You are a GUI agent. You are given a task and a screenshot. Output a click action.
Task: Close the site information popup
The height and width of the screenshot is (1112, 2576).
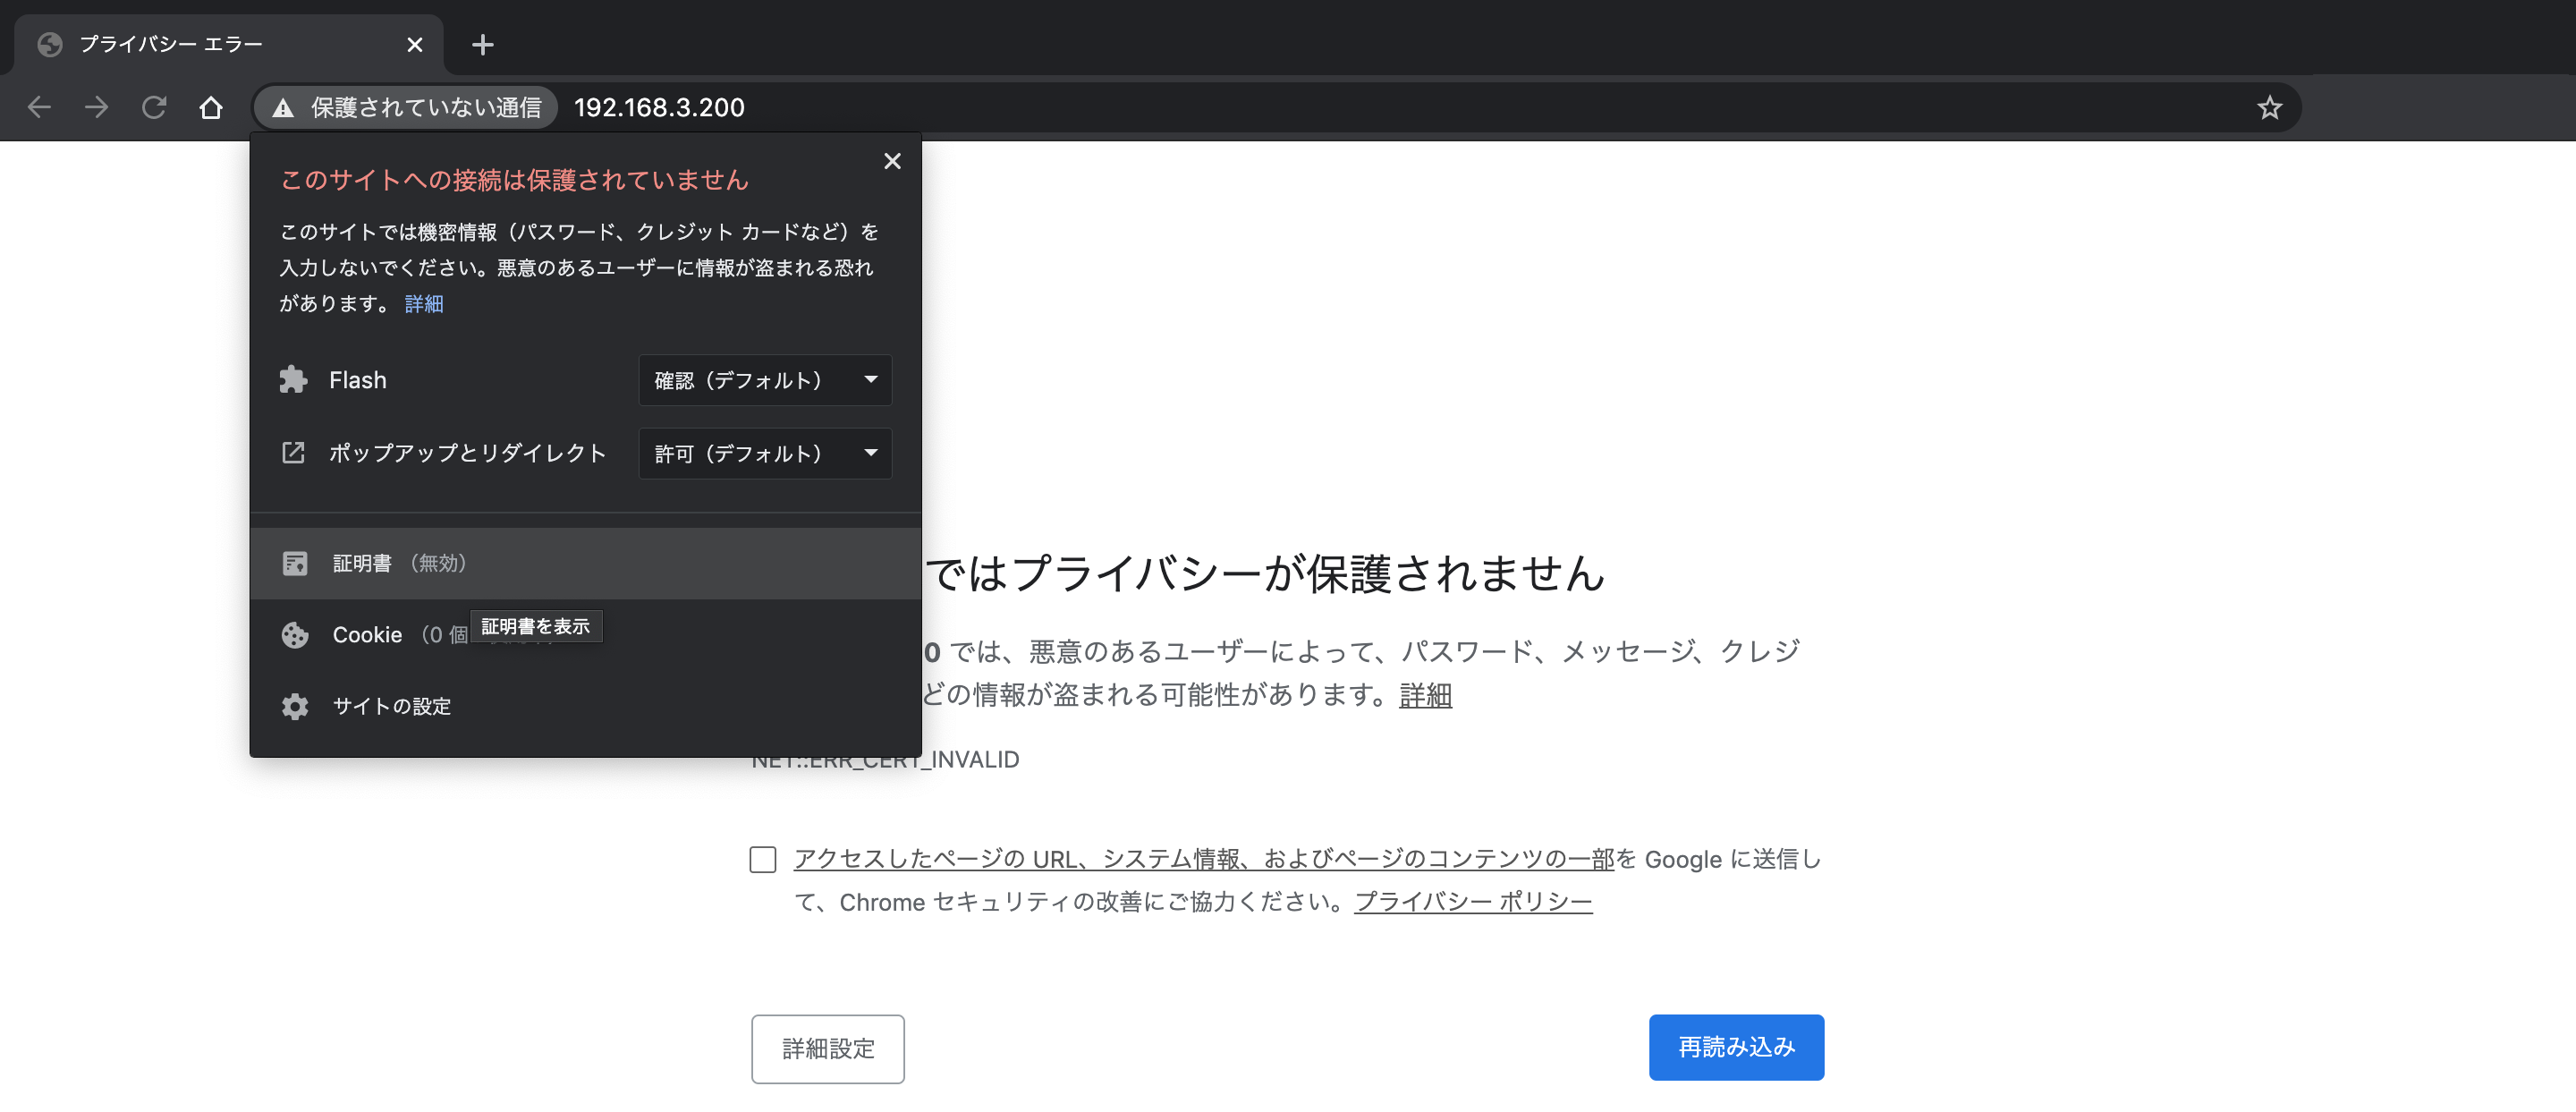coord(892,161)
